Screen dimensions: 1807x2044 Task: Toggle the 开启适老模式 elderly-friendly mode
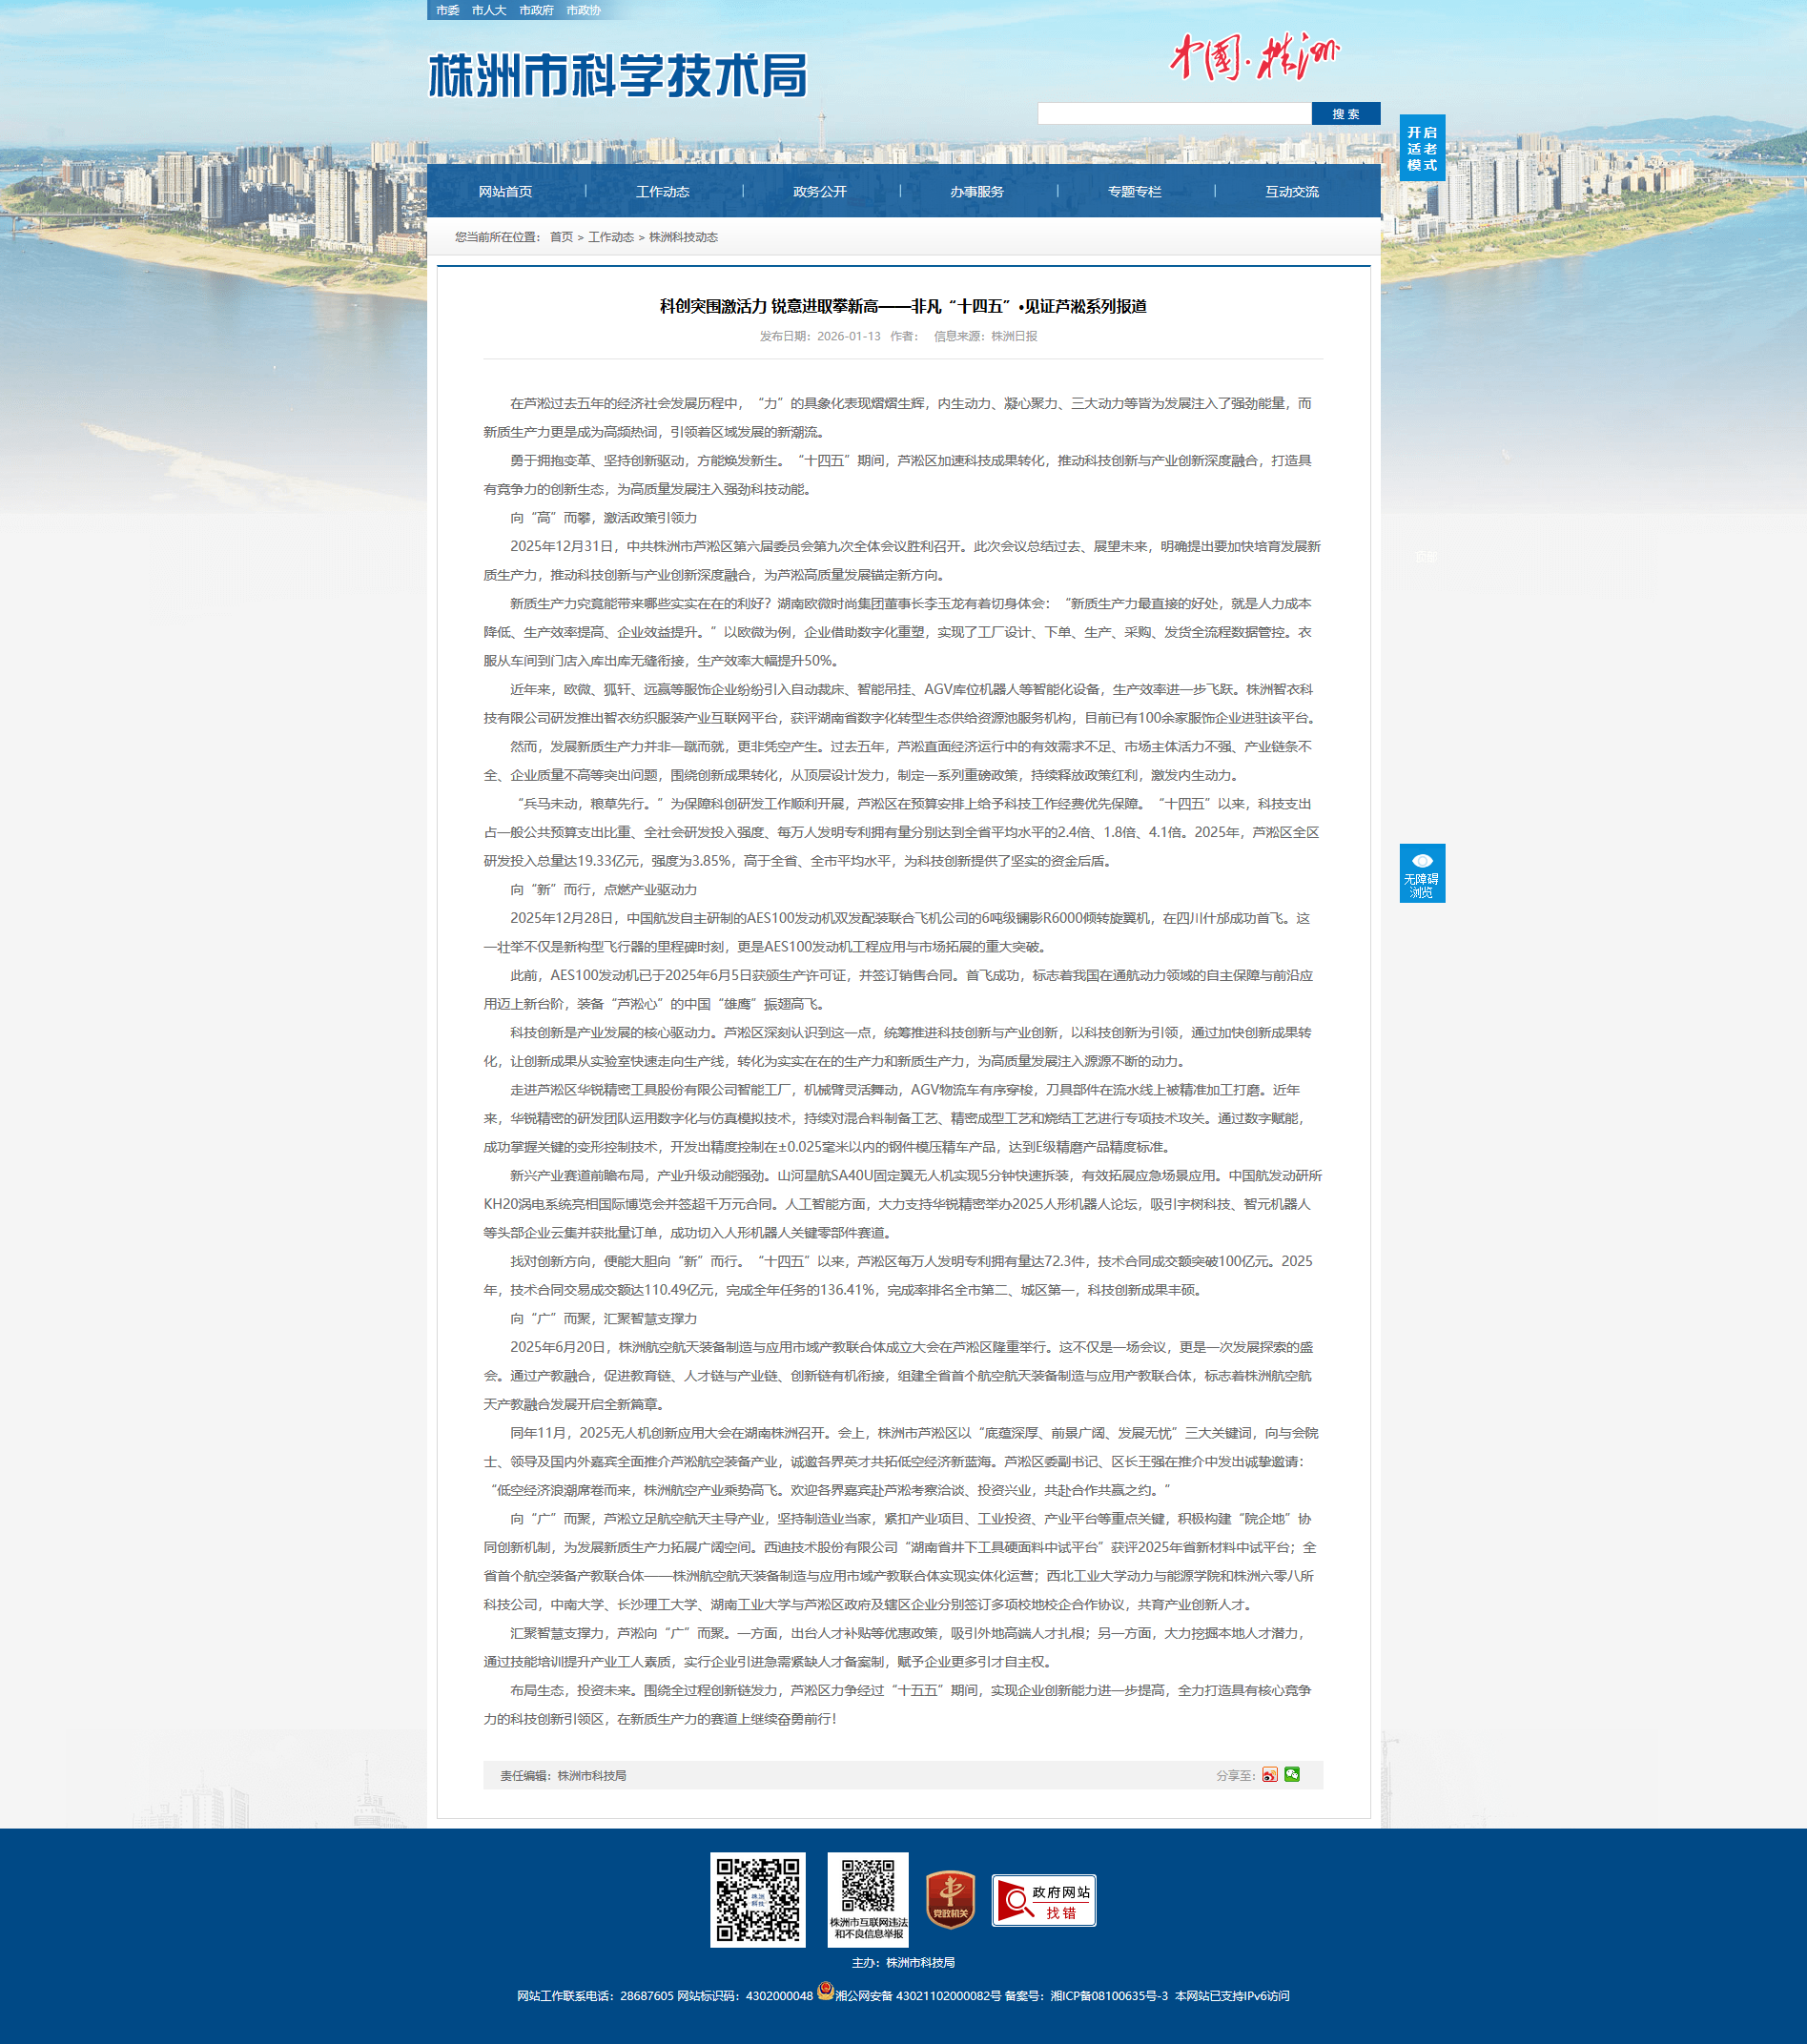coord(1421,148)
